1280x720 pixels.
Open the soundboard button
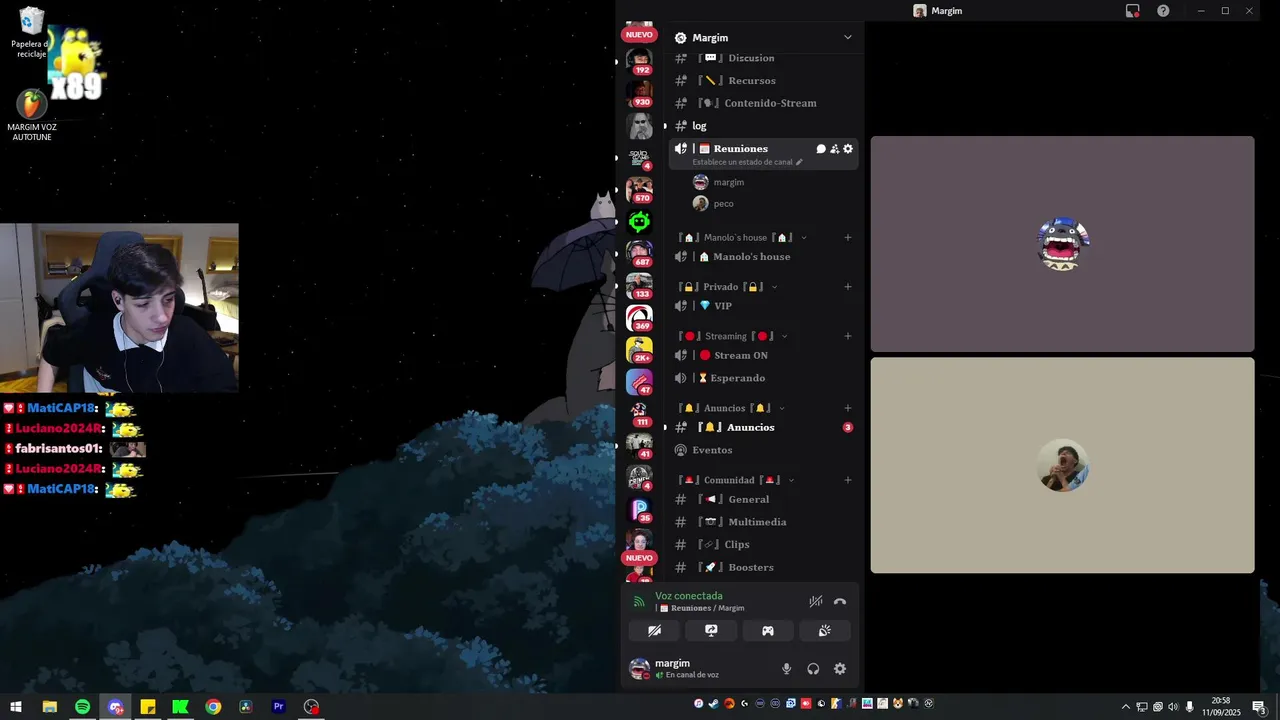(824, 631)
